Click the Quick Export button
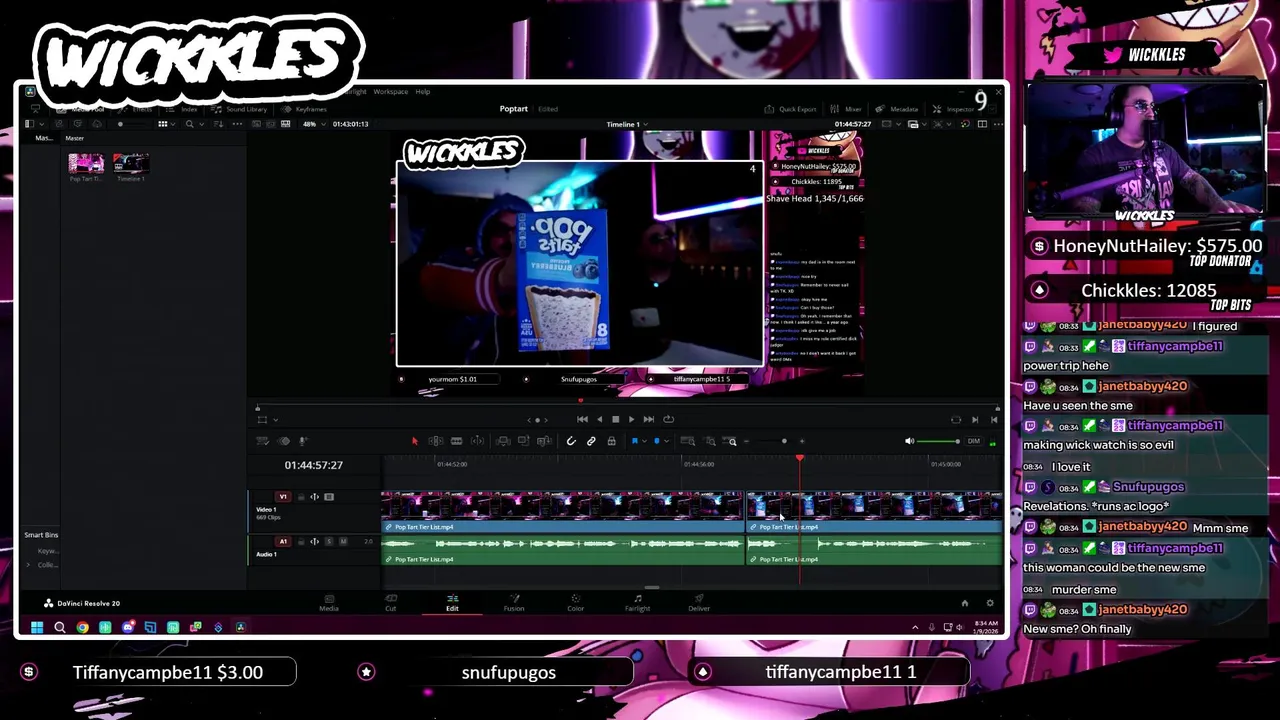 (x=791, y=109)
